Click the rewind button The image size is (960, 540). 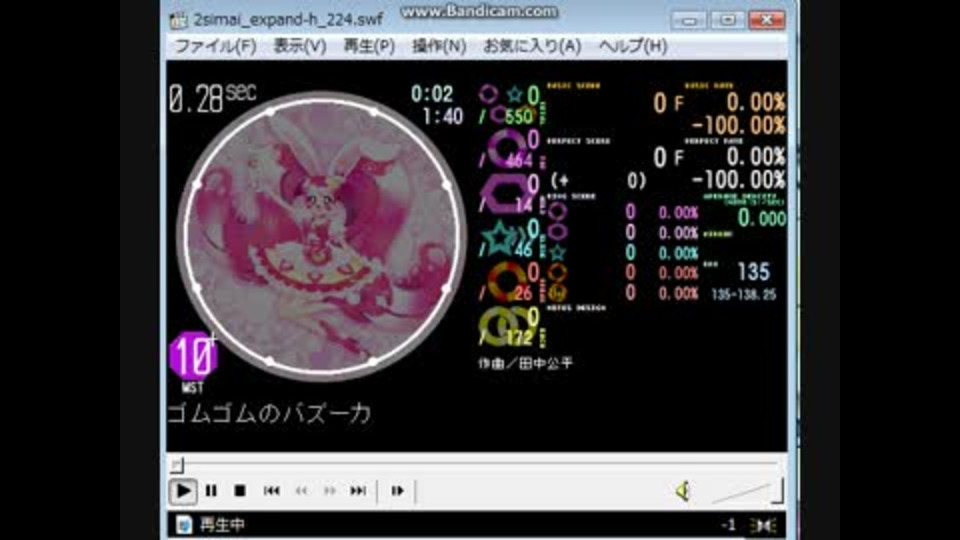click(301, 491)
